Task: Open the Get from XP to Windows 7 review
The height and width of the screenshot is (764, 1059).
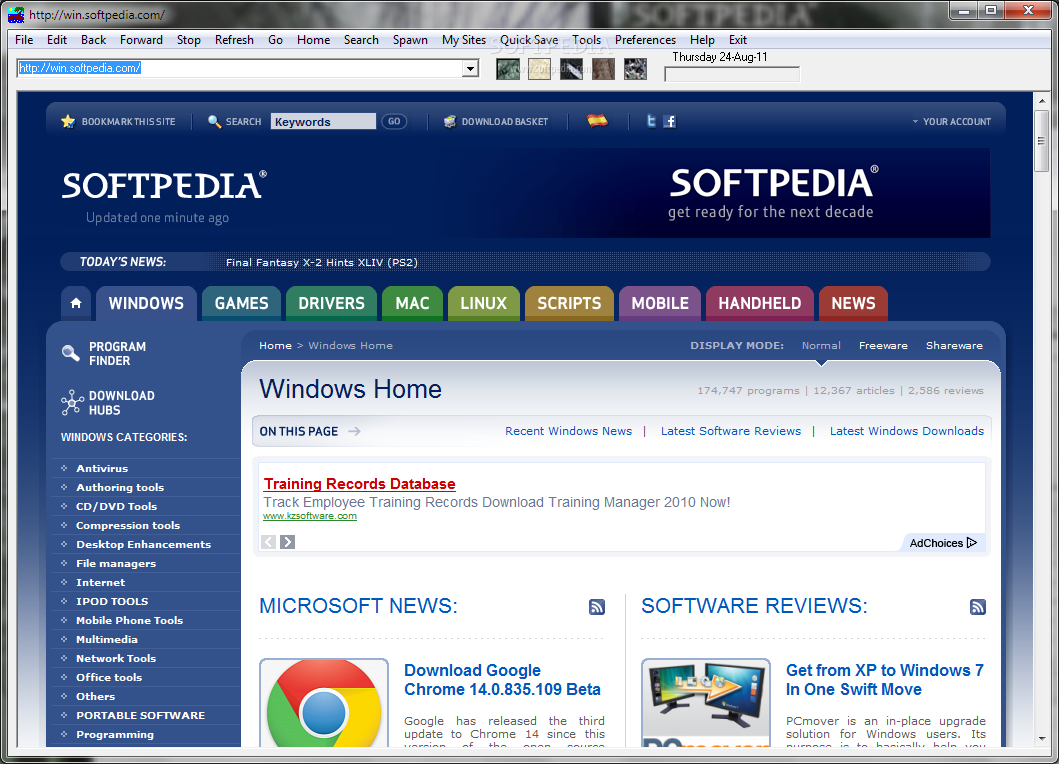Action: pyautogui.click(x=885, y=680)
